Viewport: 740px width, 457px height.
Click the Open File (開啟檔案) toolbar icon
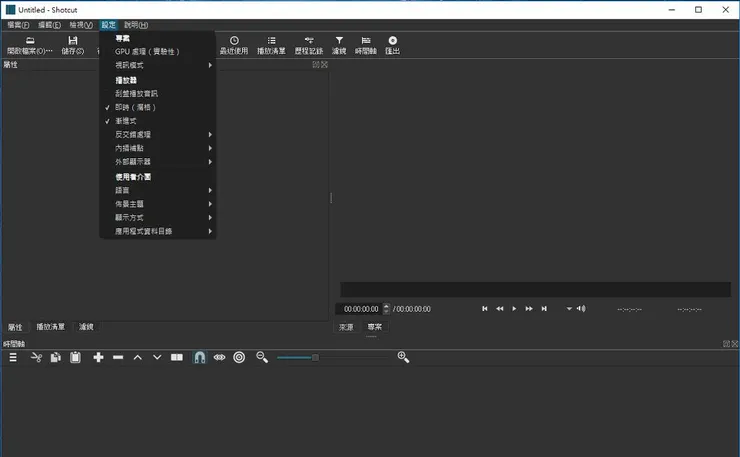click(x=30, y=45)
